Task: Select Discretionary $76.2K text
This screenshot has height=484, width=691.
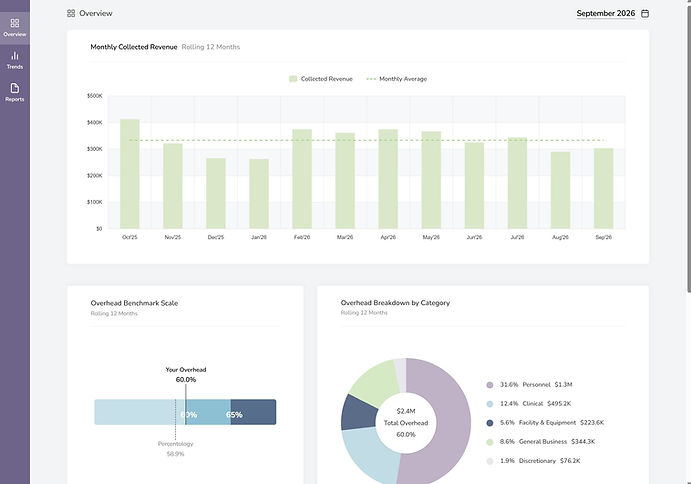Action: [x=540, y=461]
